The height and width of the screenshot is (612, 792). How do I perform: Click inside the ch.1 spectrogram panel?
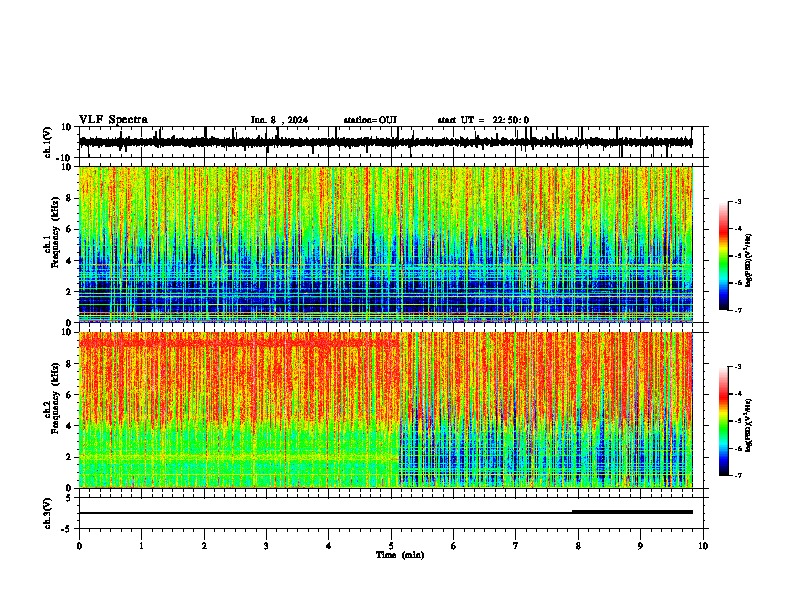(x=386, y=244)
